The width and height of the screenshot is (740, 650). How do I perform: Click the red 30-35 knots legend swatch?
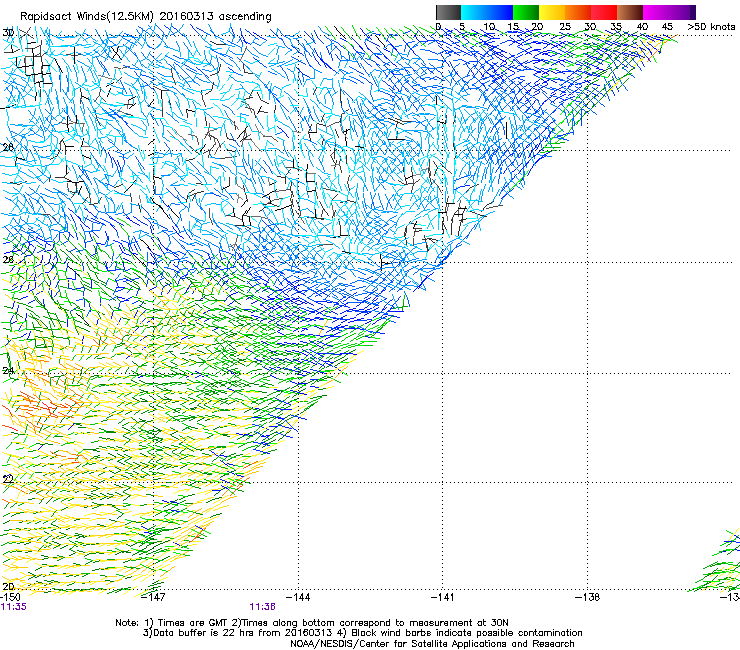click(604, 12)
